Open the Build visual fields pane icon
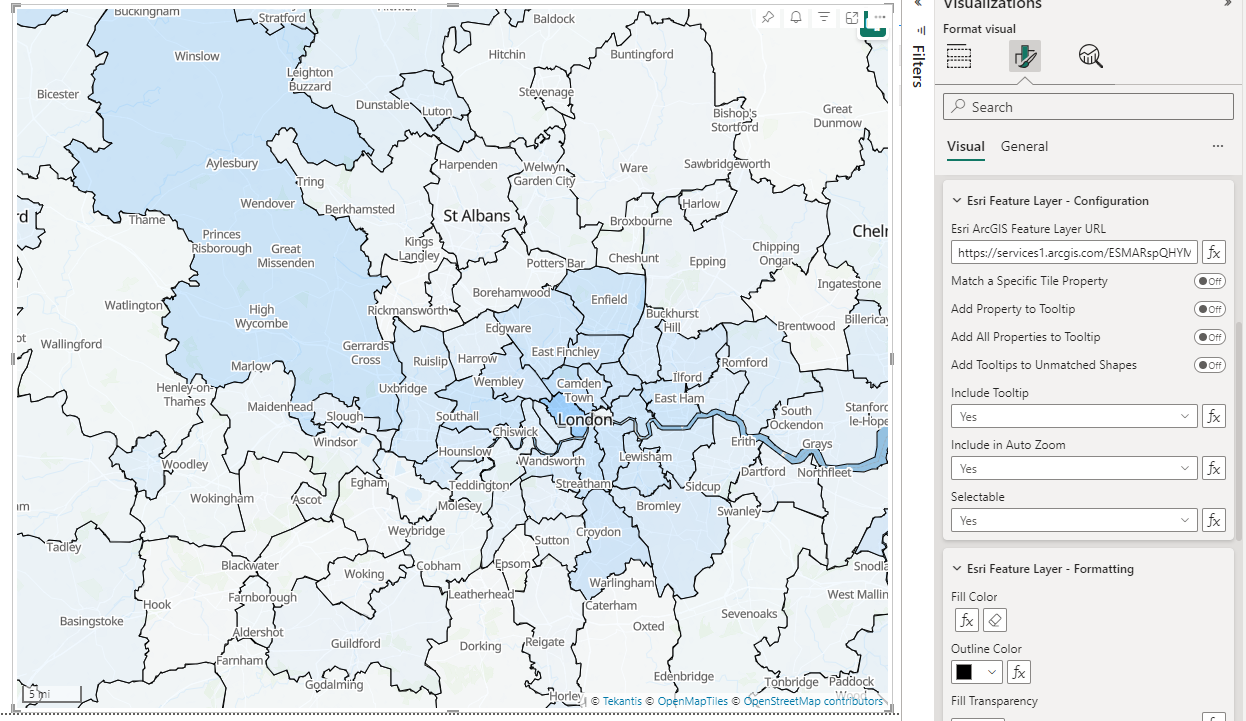Screen dimensions: 1246x721 959,56
